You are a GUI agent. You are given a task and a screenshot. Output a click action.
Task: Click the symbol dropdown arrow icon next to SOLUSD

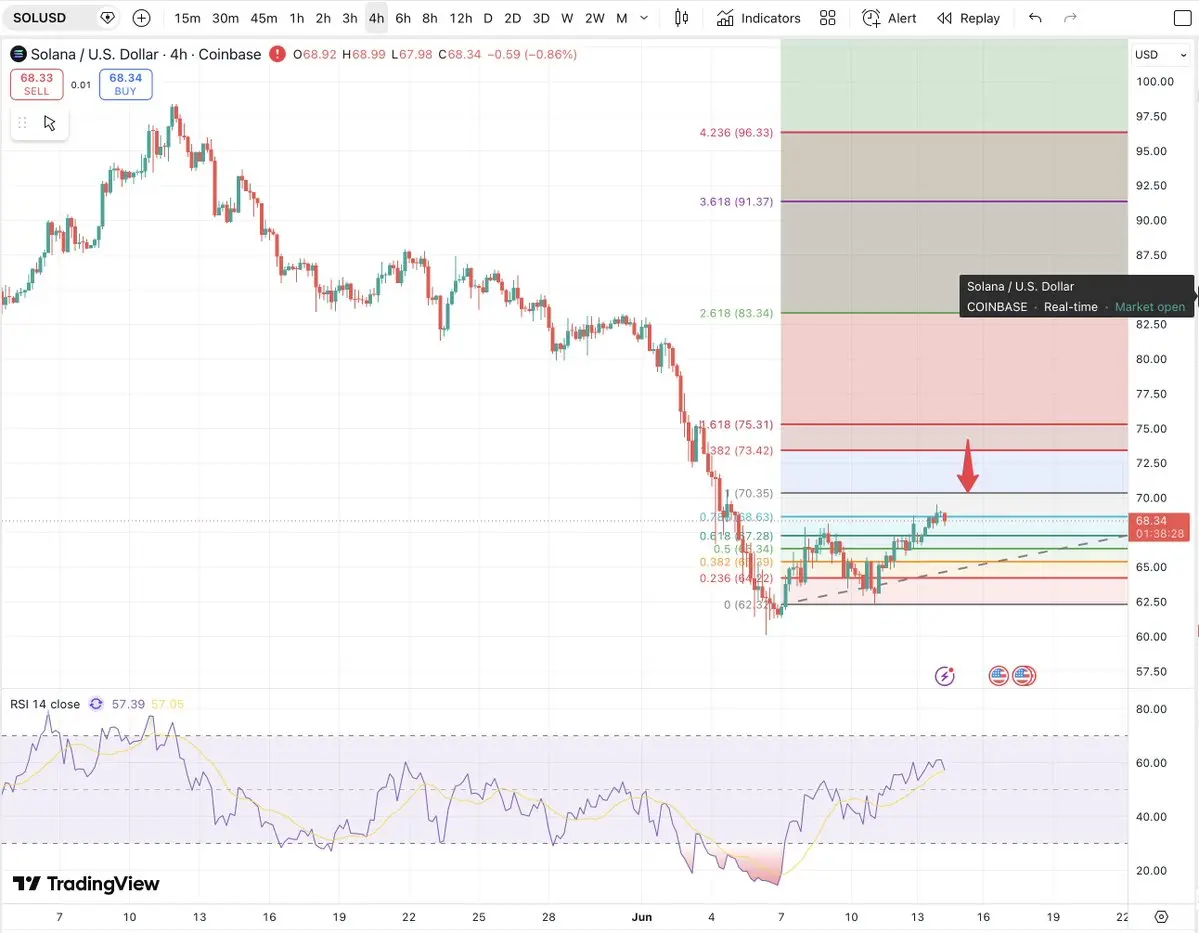pyautogui.click(x=108, y=18)
